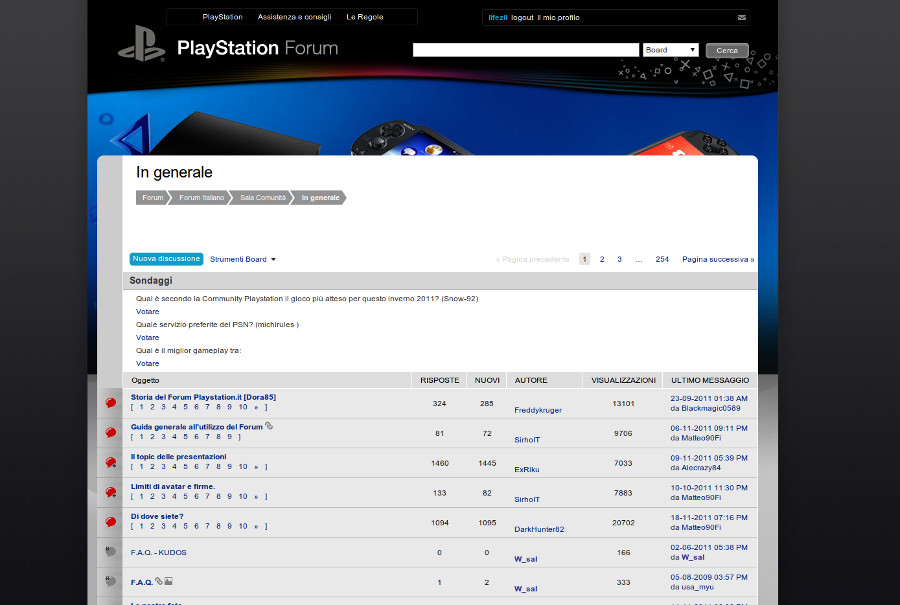Click the PlayStation logo icon
Viewport: 900px width, 605px height.
[x=141, y=44]
